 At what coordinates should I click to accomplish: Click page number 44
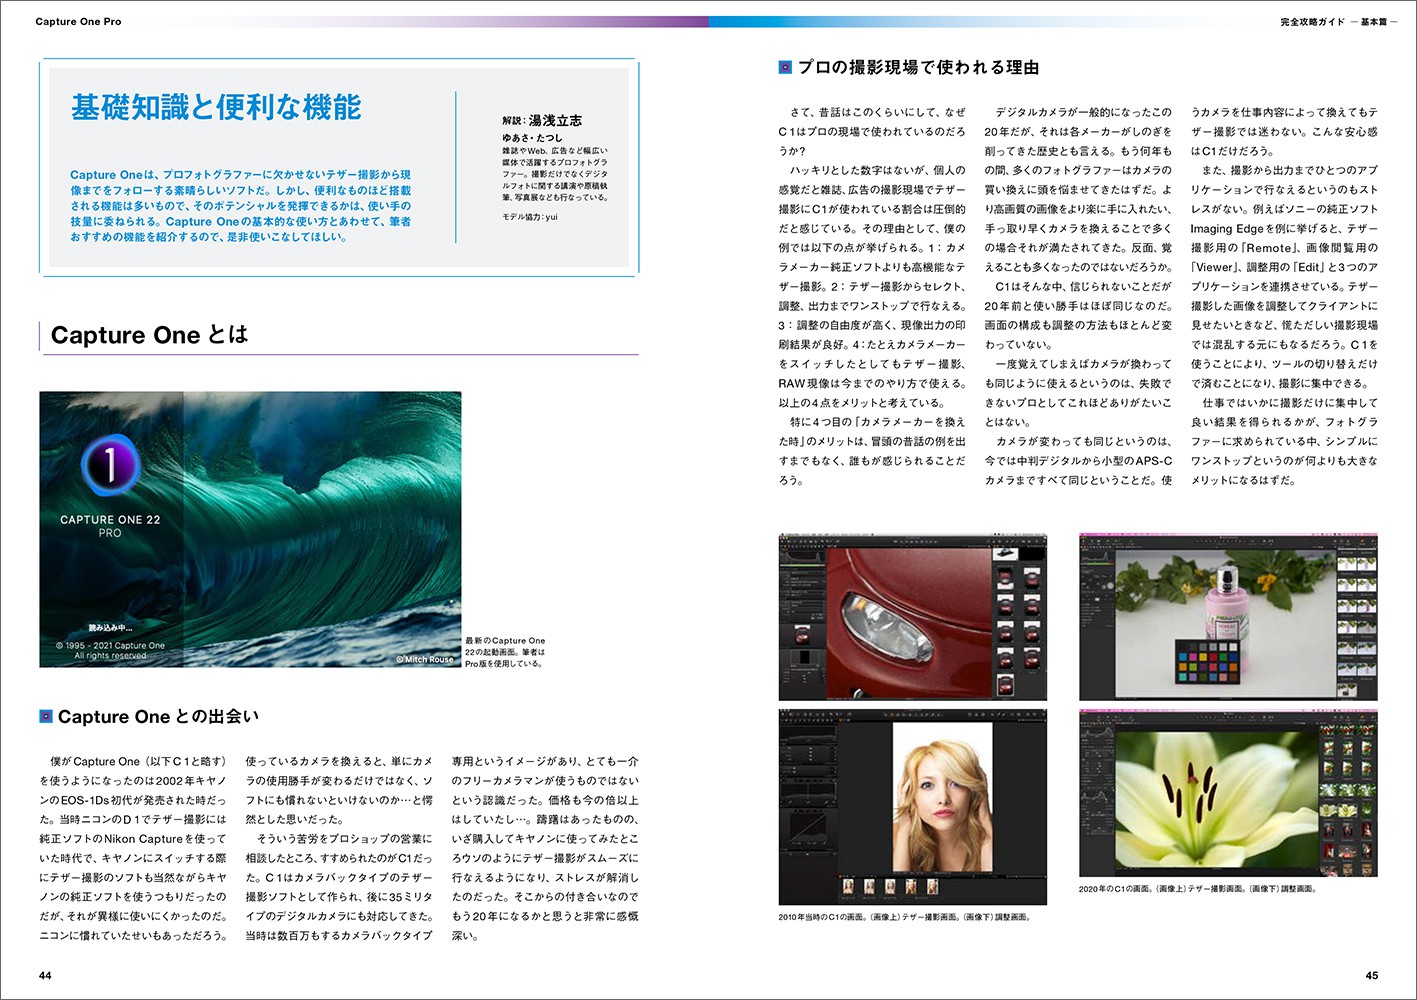(x=45, y=975)
